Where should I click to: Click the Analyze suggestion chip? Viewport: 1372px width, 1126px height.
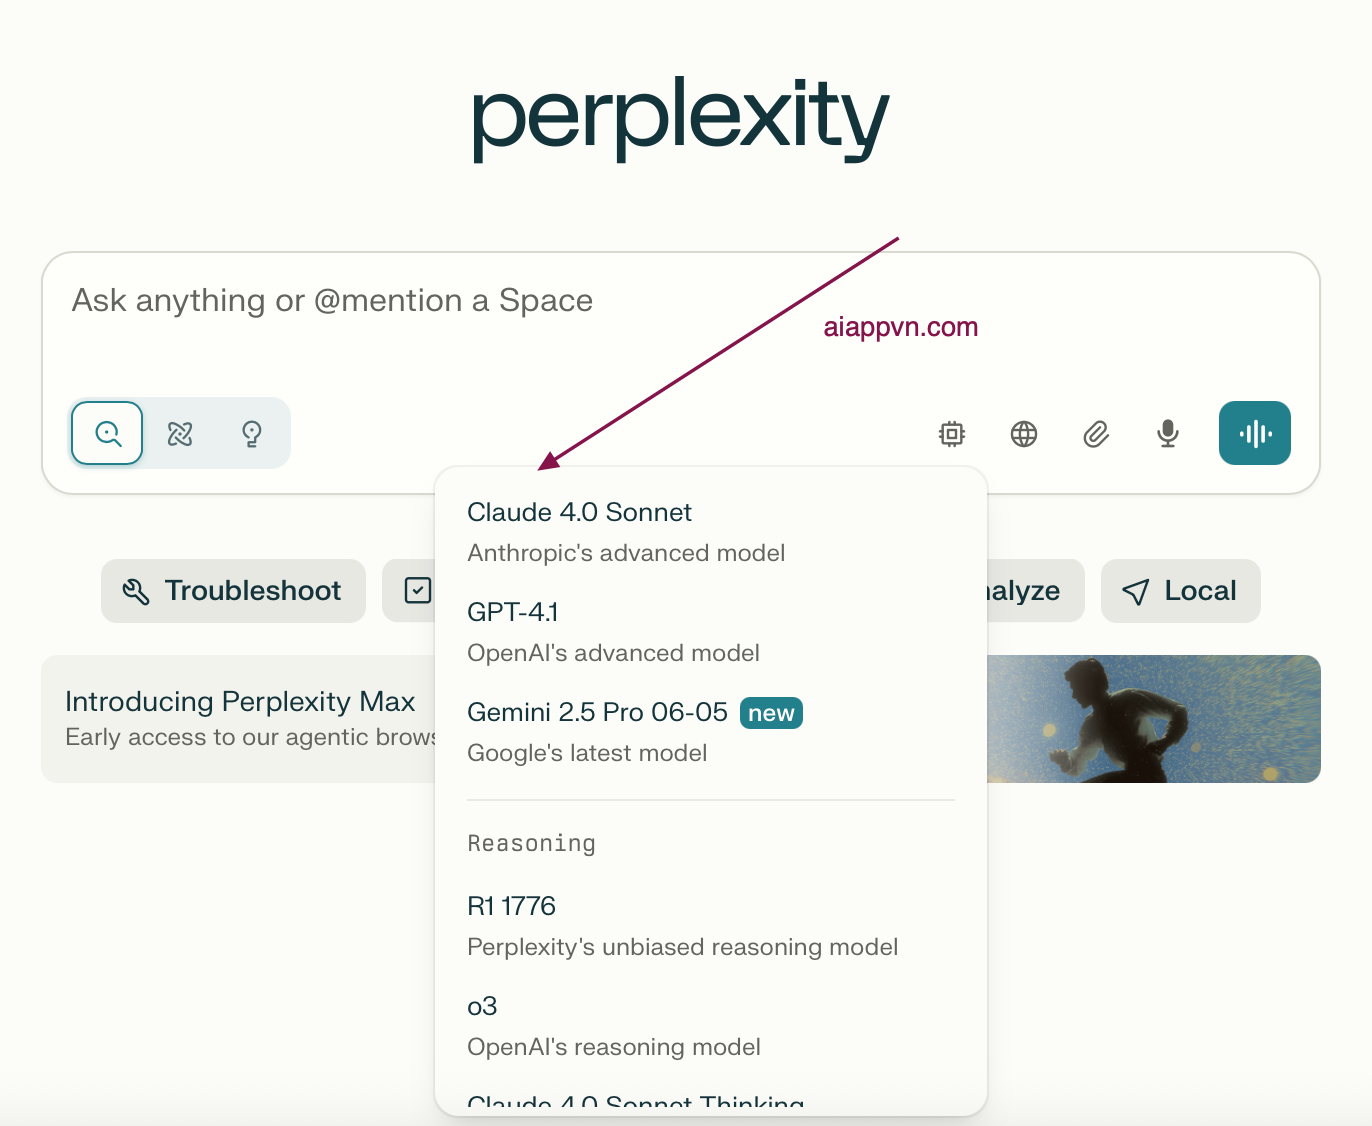[x=1035, y=591]
